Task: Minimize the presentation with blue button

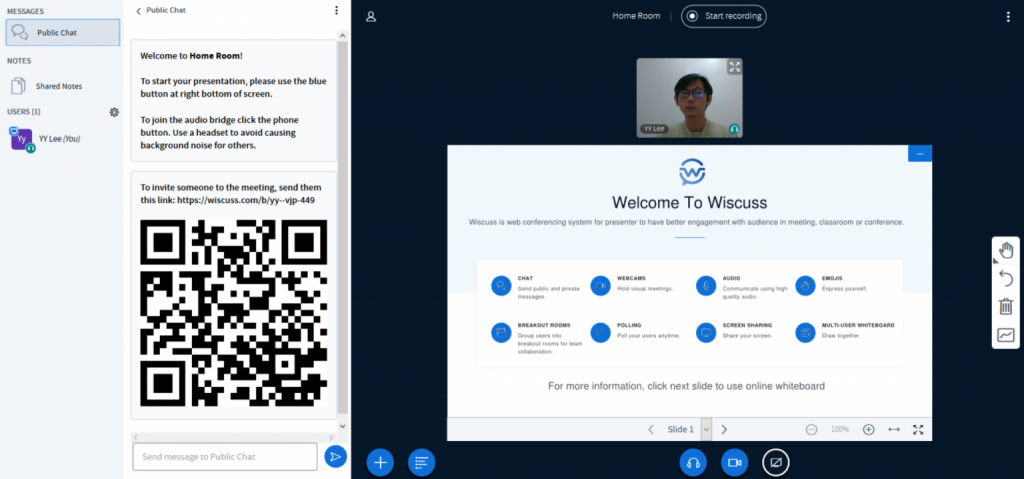Action: point(920,154)
